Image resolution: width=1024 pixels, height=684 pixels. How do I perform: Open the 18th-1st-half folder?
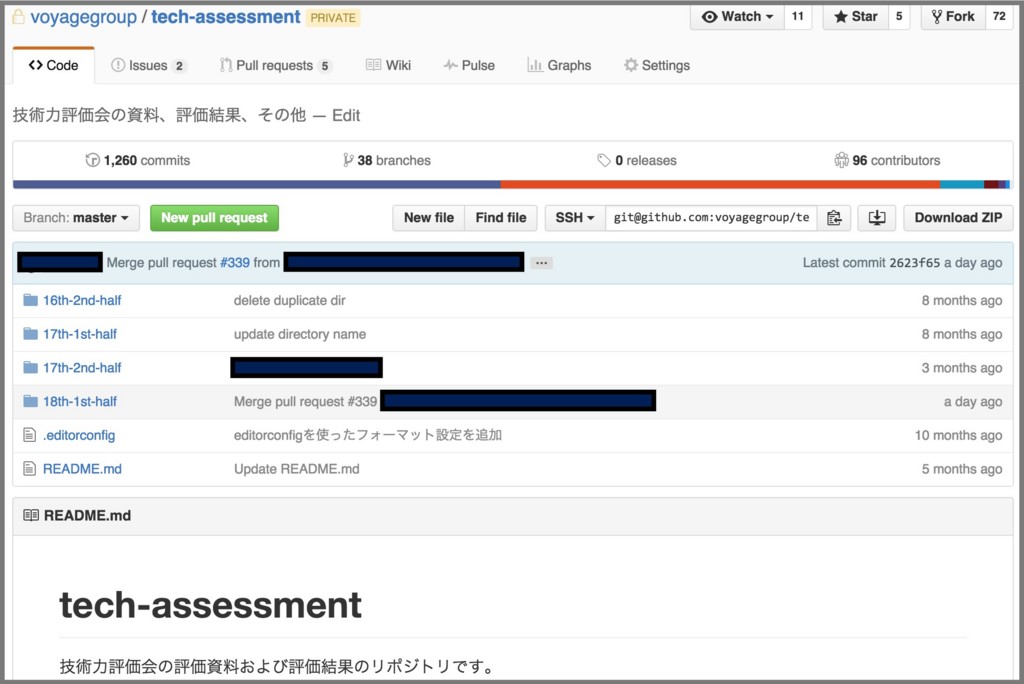click(80, 401)
